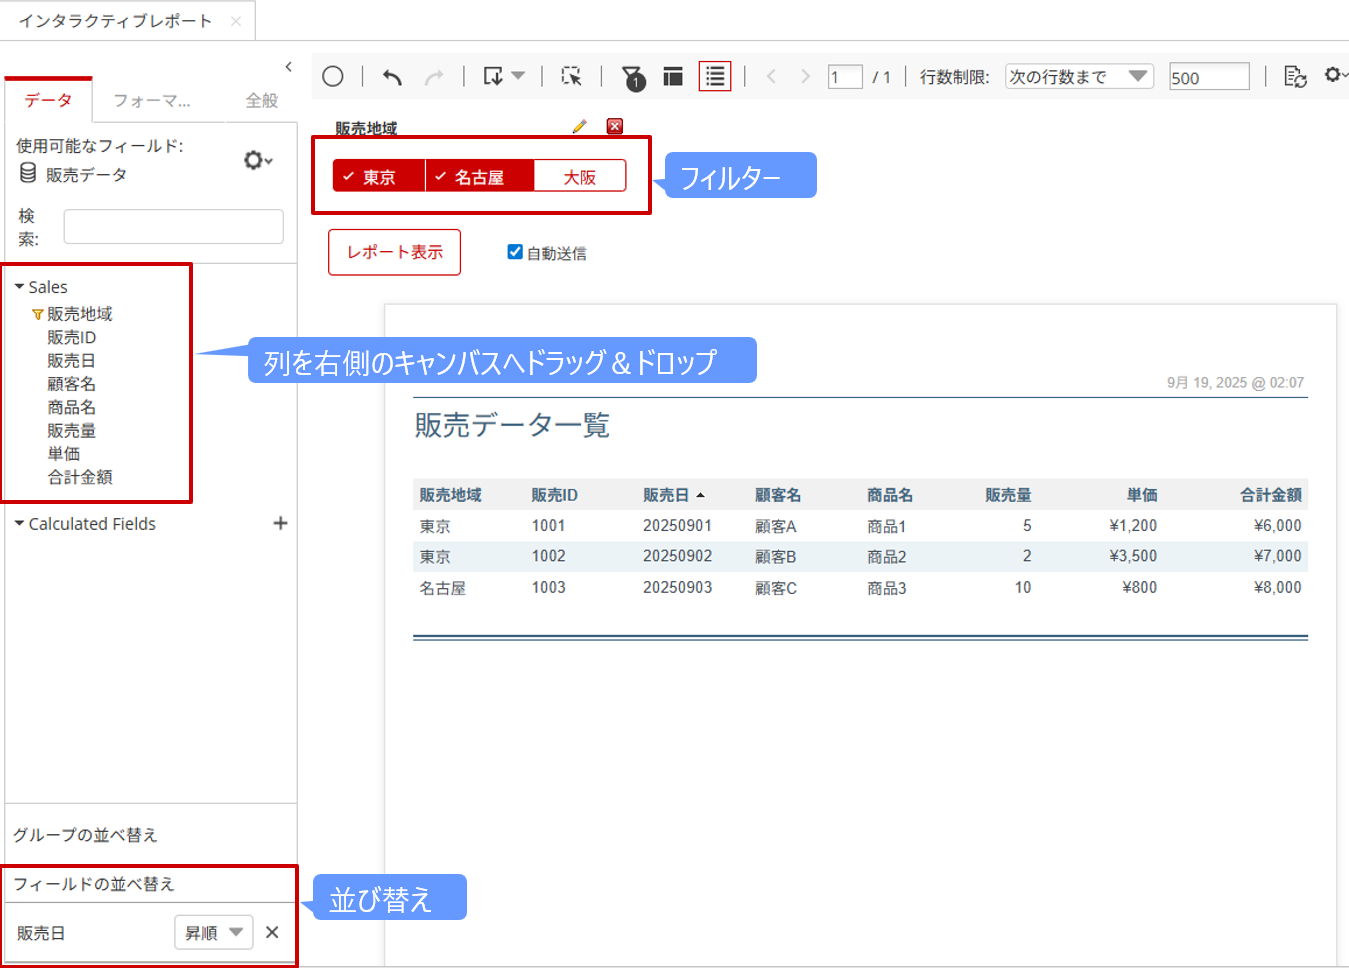
Task: Switch to the フォーマット tab
Action: (x=152, y=101)
